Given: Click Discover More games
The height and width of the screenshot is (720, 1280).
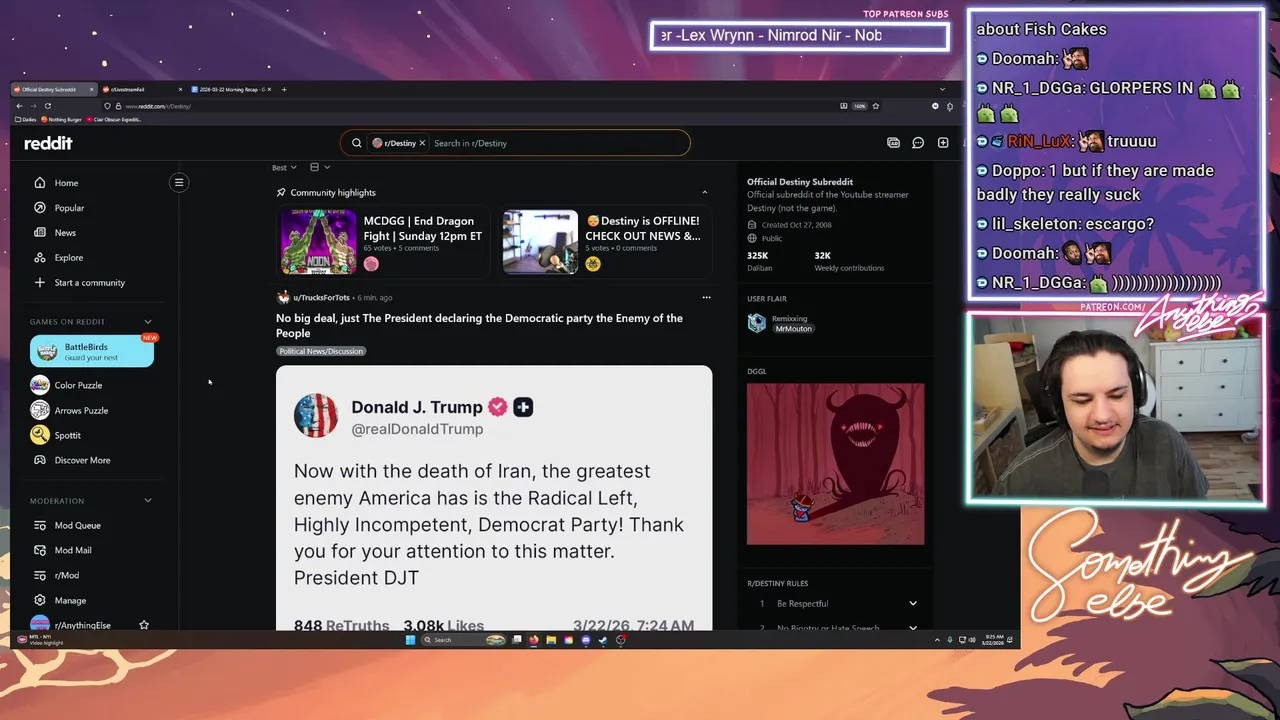Looking at the screenshot, I should click(x=72, y=460).
